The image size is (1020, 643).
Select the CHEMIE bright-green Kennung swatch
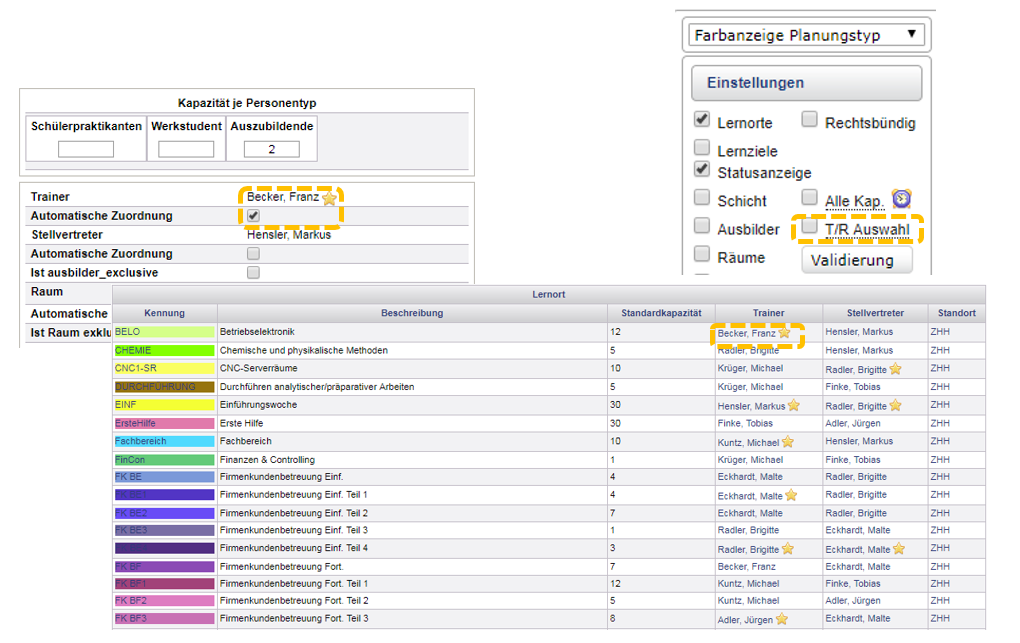point(164,350)
